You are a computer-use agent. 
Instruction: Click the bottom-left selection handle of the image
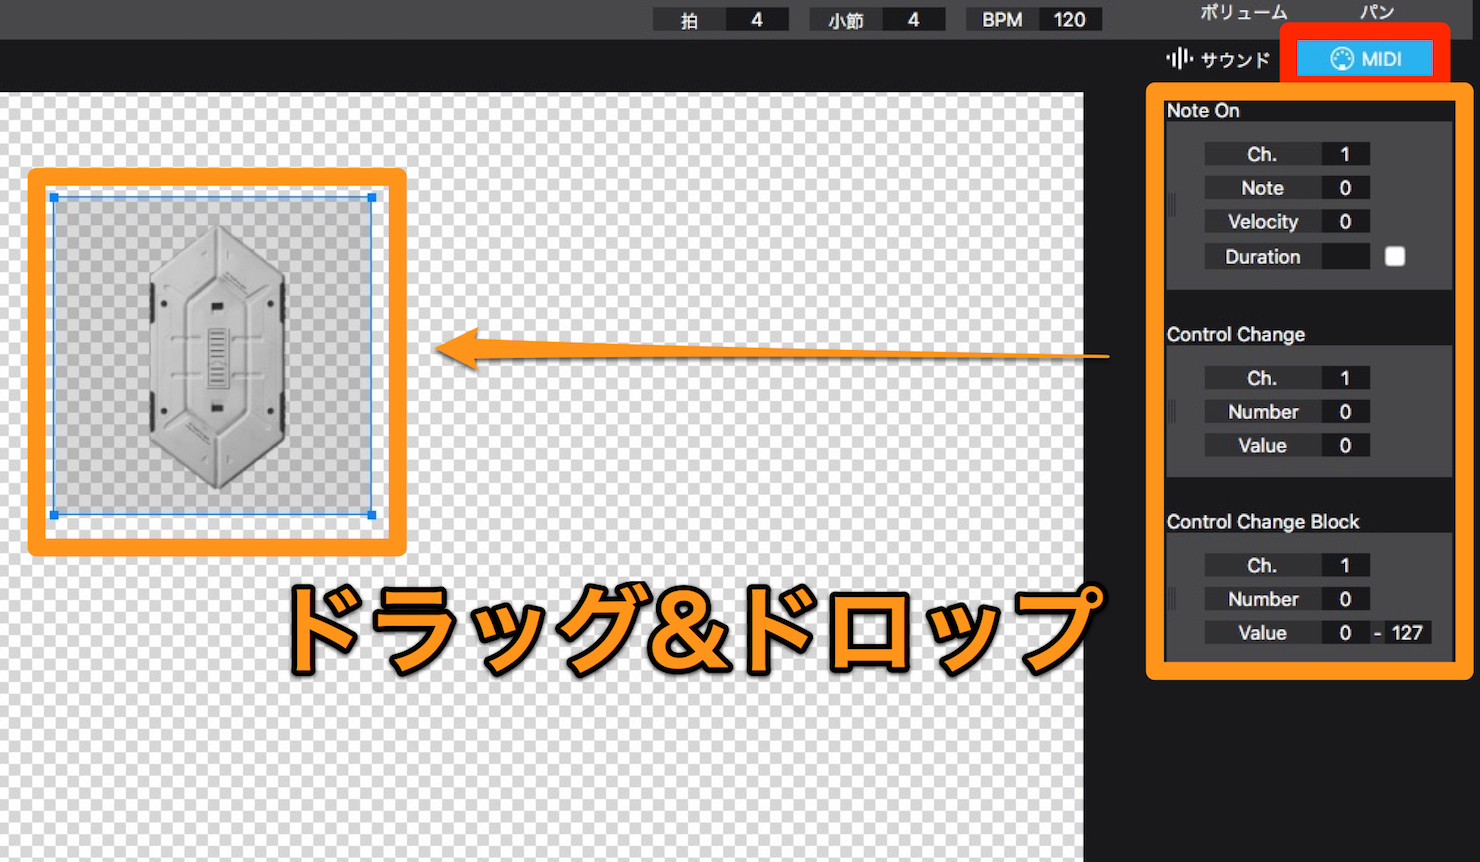[x=54, y=515]
